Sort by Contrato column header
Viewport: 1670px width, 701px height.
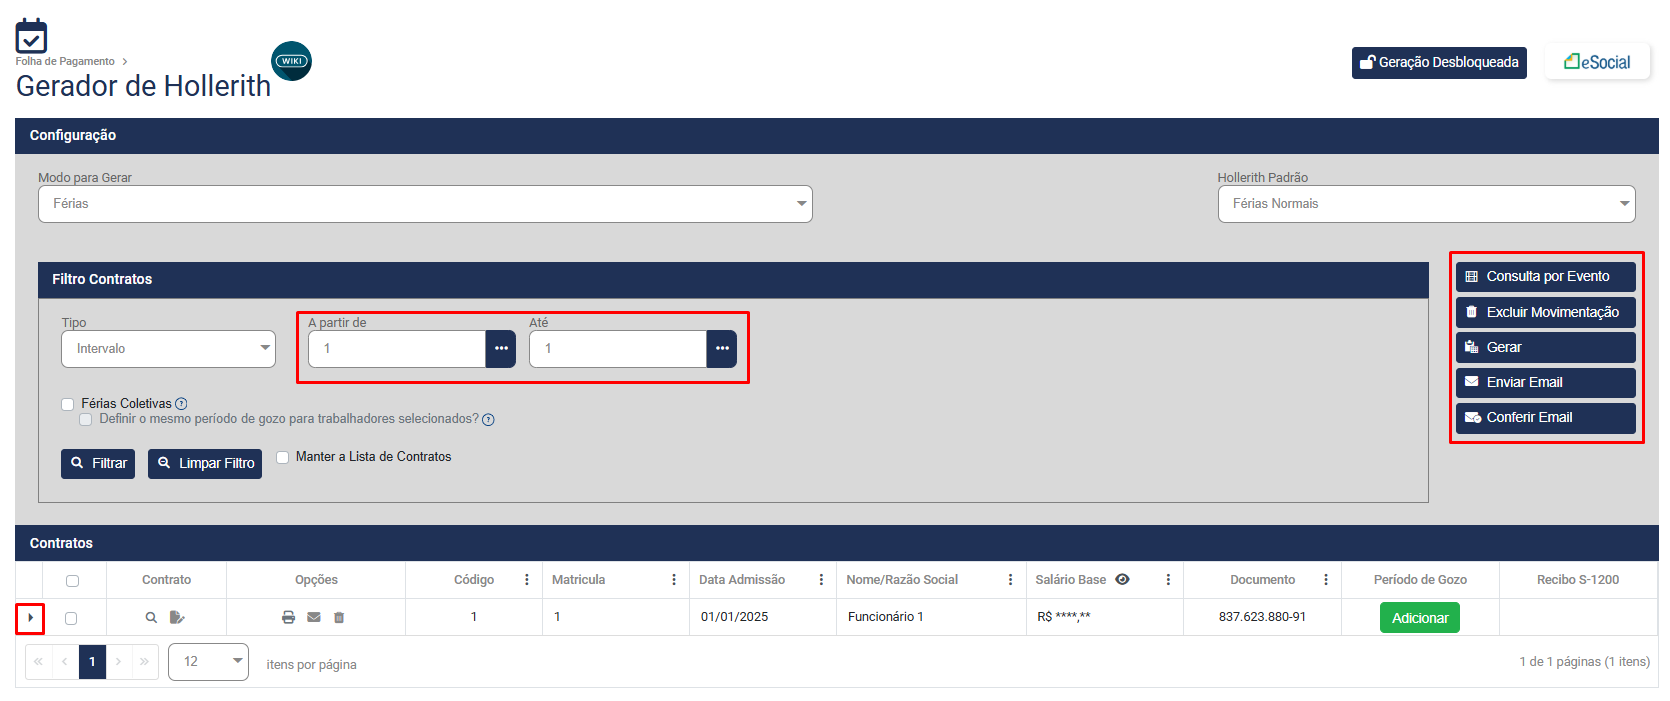(166, 580)
